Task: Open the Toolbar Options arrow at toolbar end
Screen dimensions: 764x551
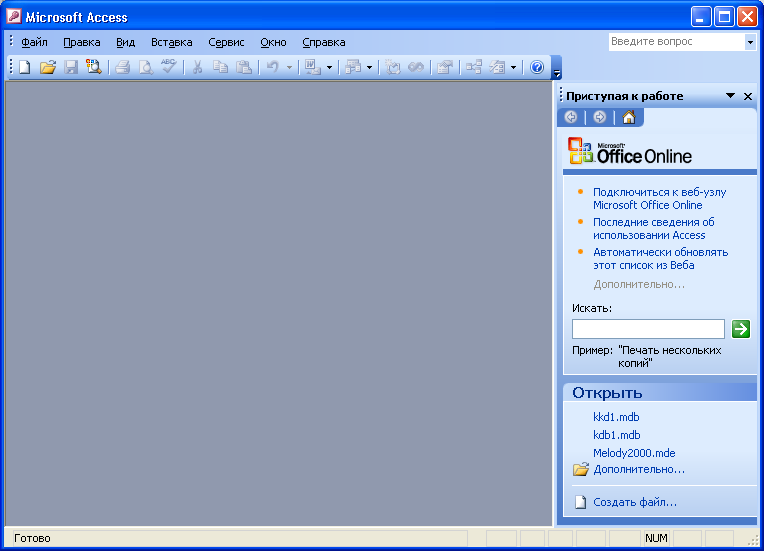Action: click(556, 68)
